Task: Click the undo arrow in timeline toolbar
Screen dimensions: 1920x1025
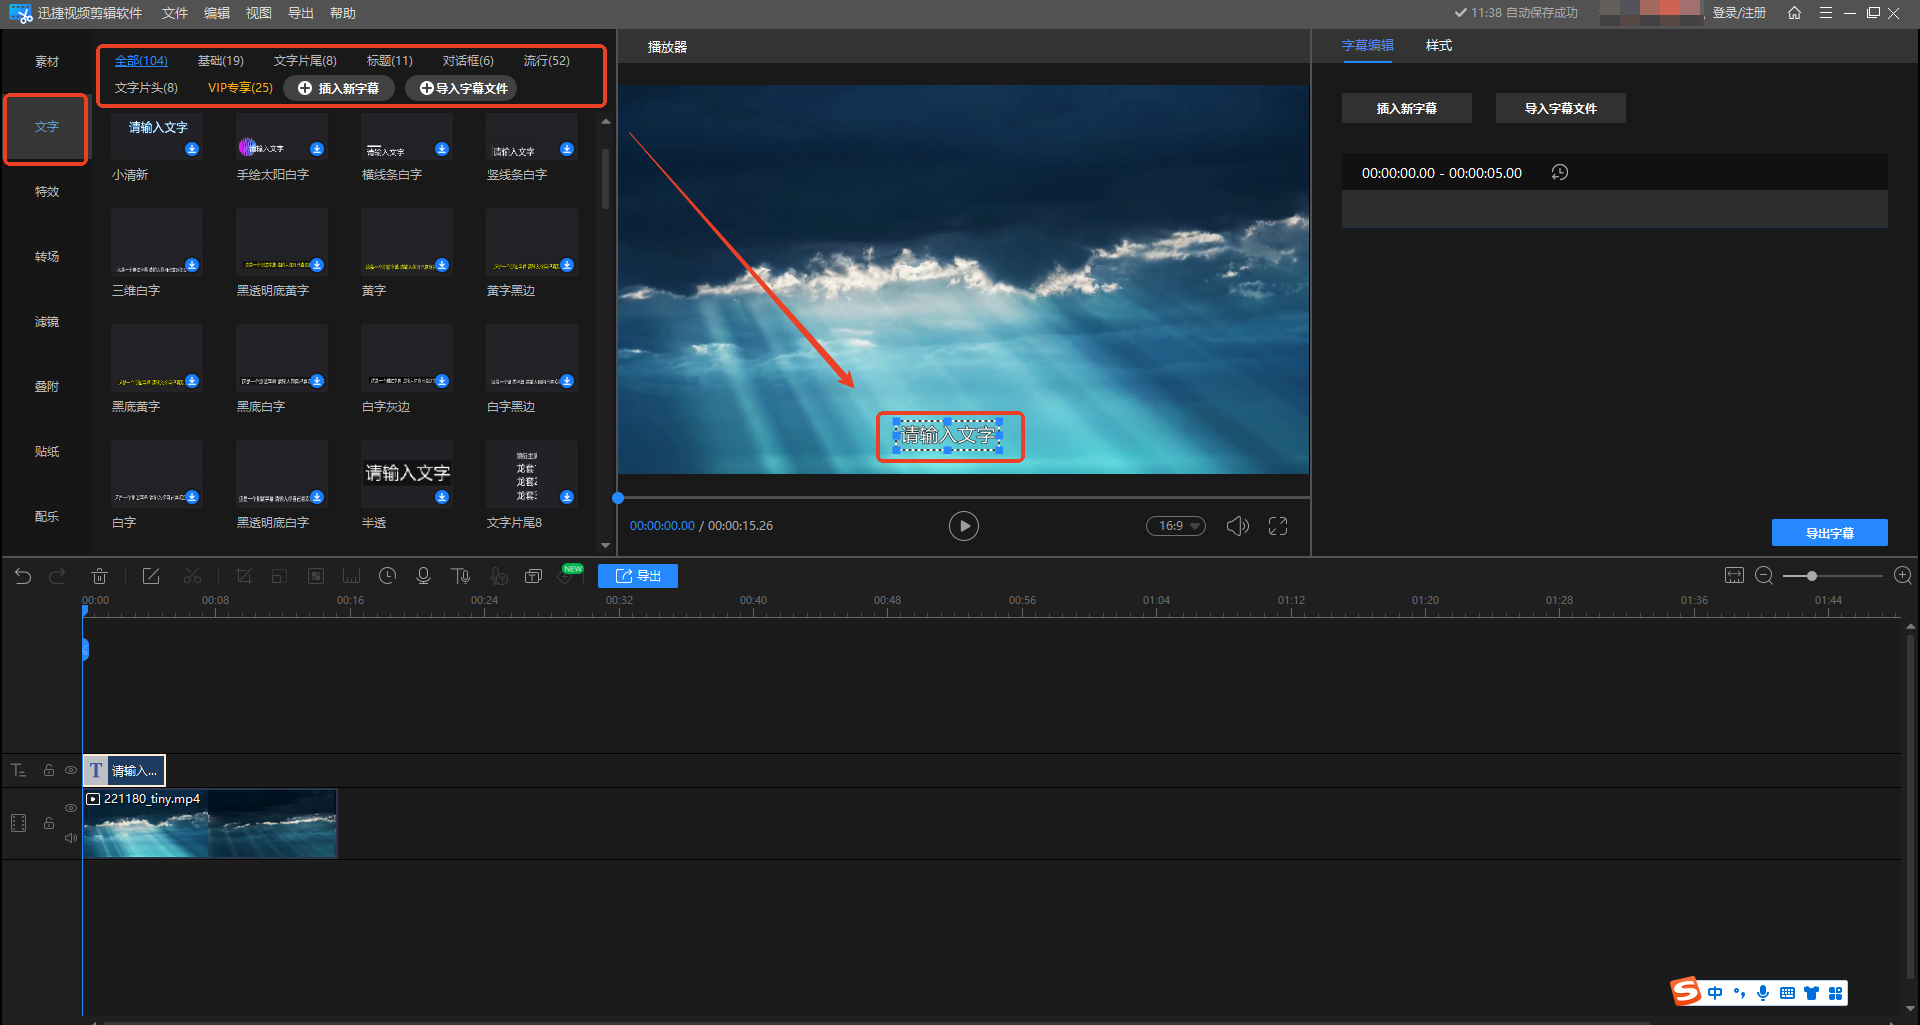Action: [23, 576]
